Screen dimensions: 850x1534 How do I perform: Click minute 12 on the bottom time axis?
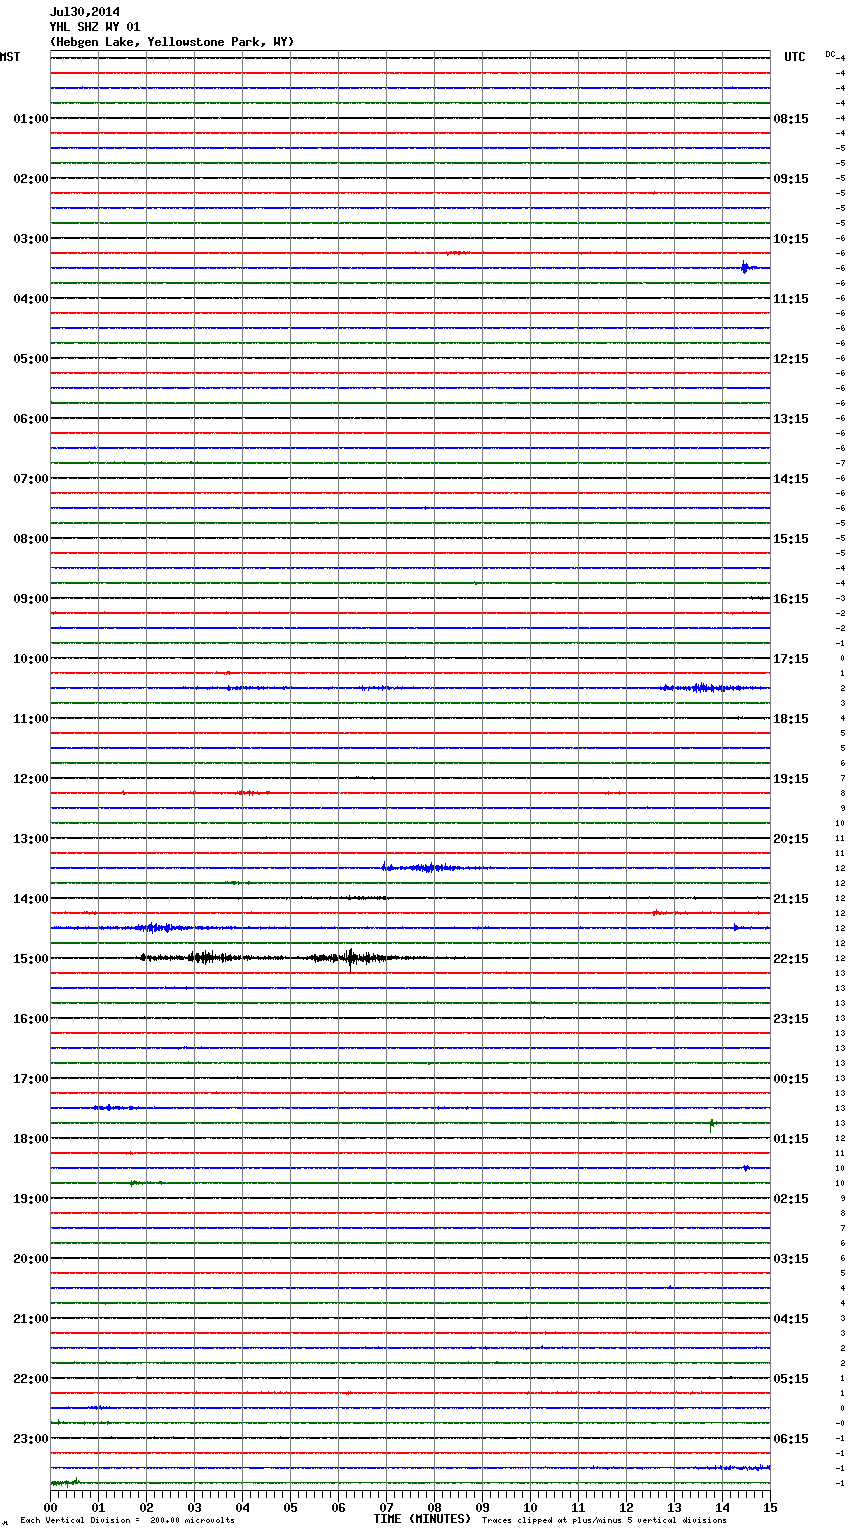tap(626, 1507)
